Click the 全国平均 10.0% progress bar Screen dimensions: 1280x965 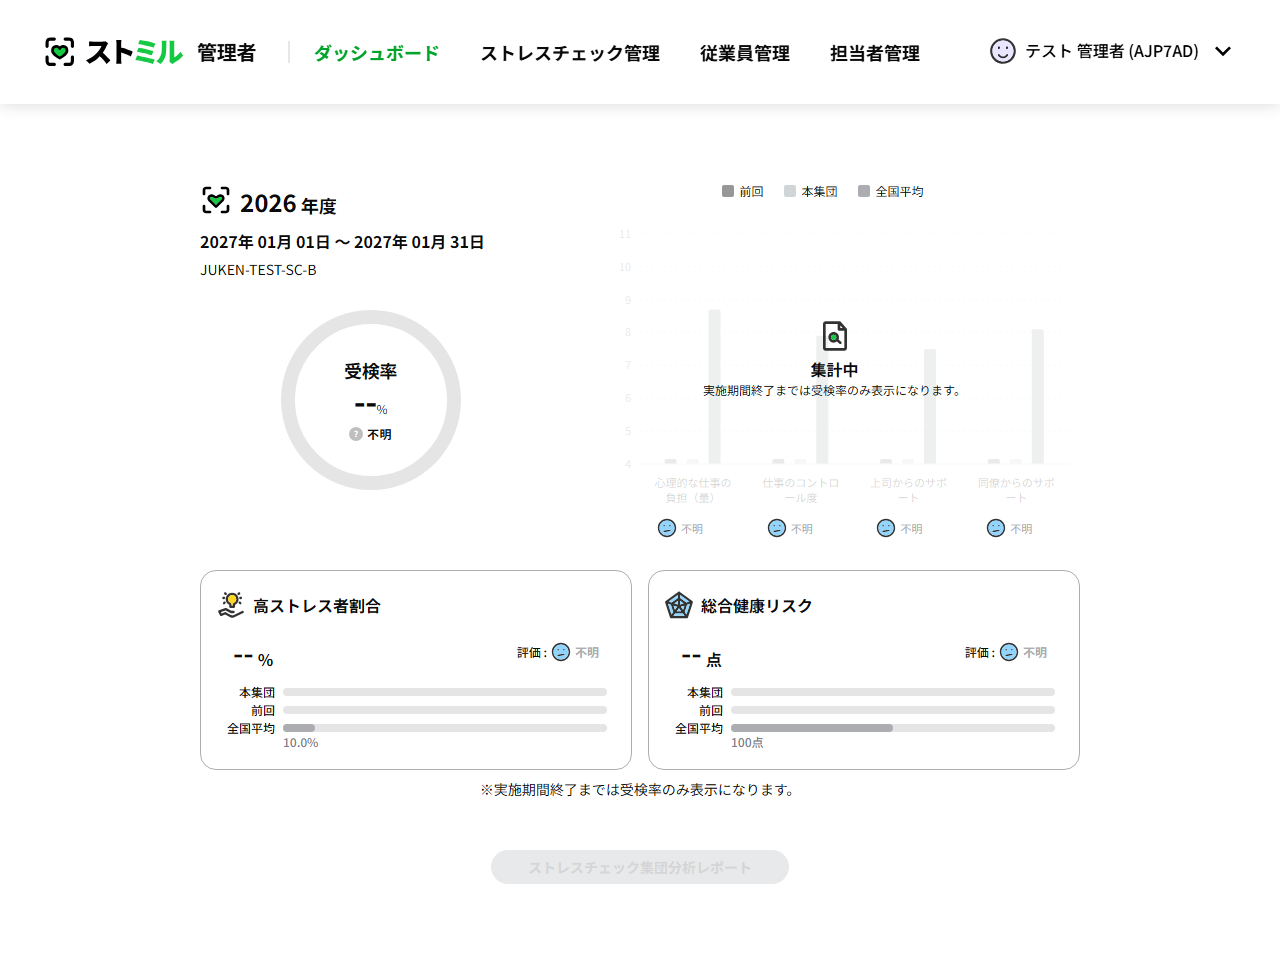pos(444,727)
